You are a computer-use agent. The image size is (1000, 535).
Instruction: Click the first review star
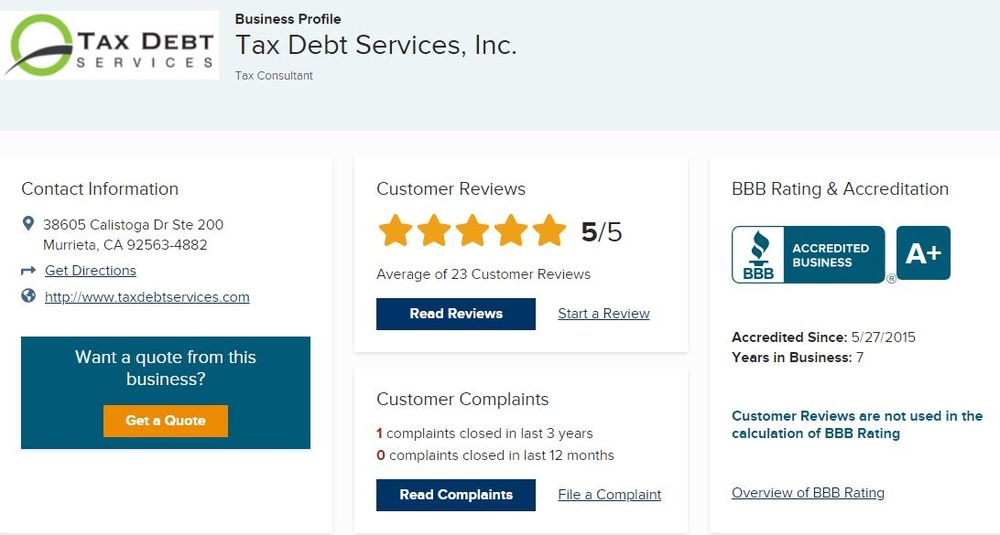coord(396,230)
